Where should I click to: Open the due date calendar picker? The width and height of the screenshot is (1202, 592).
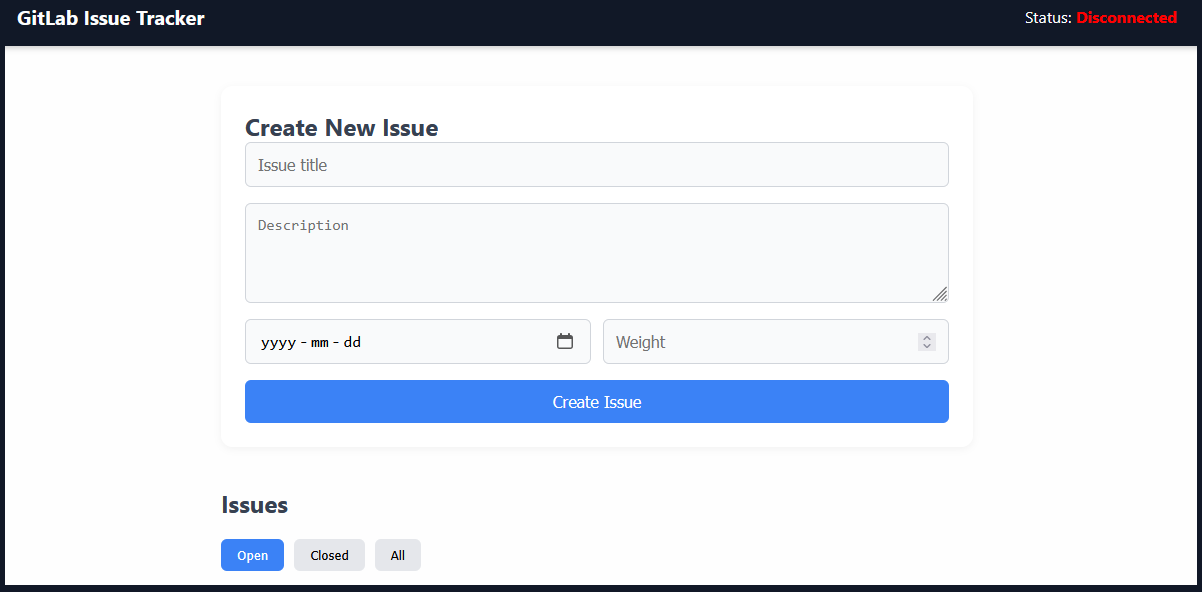(x=565, y=341)
